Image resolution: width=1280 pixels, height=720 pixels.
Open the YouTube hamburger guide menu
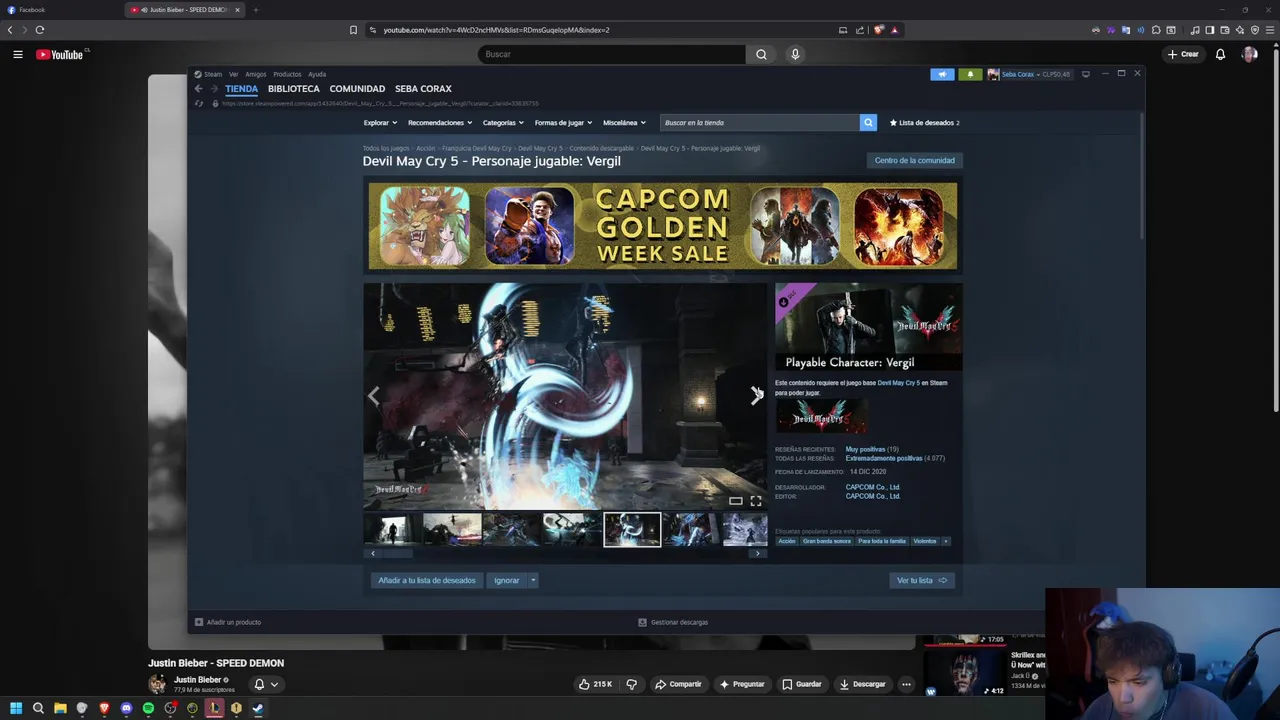pyautogui.click(x=18, y=54)
